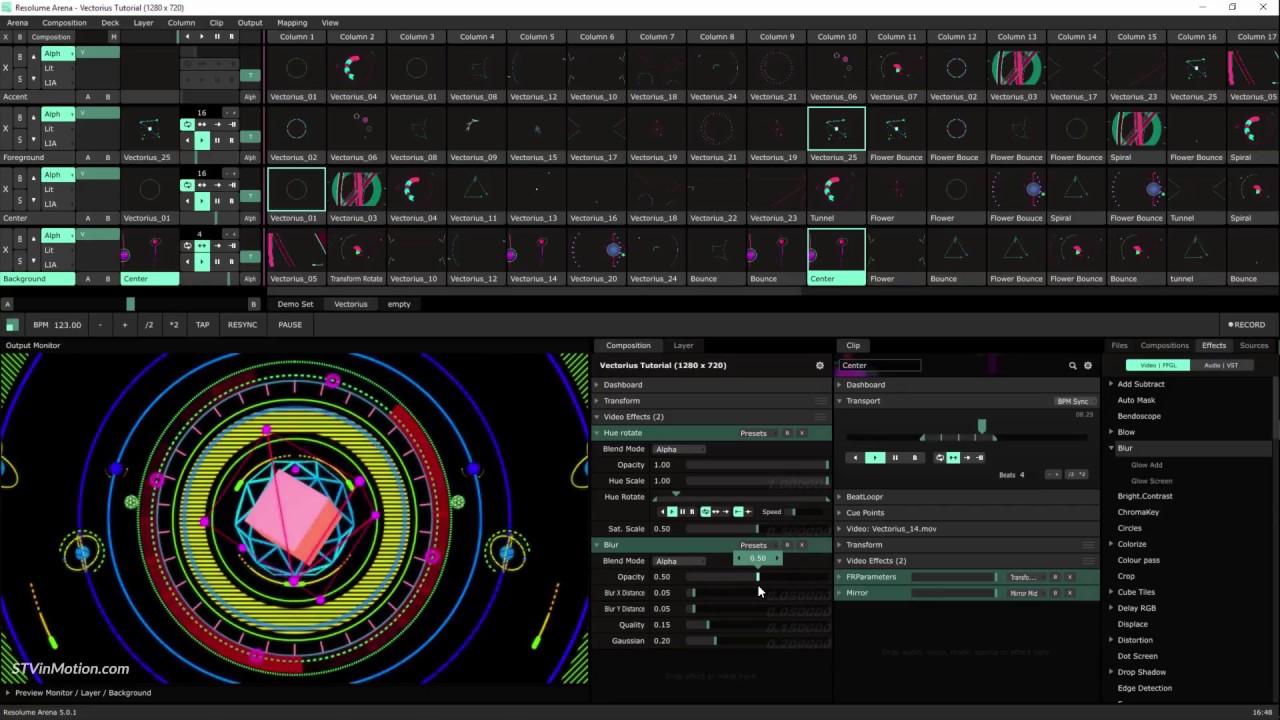Select the Edge Detection effect
This screenshot has height=720, width=1280.
(x=1144, y=688)
